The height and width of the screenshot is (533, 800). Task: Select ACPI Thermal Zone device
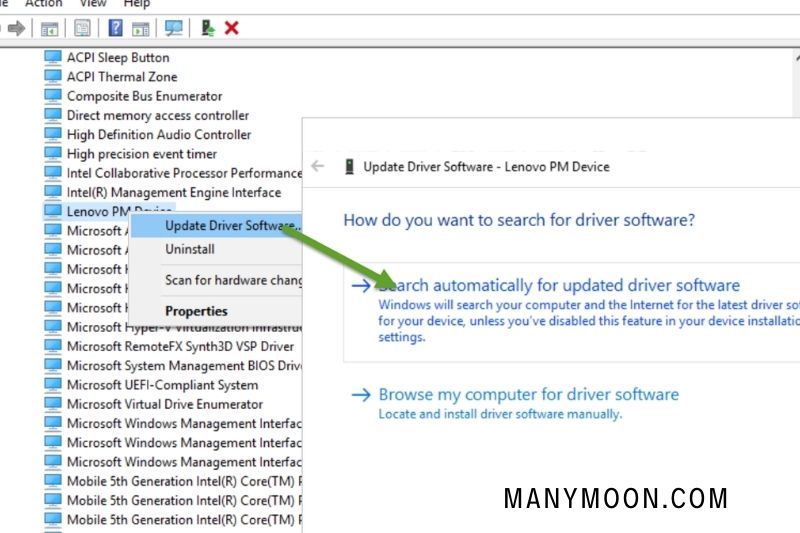pyautogui.click(x=122, y=77)
